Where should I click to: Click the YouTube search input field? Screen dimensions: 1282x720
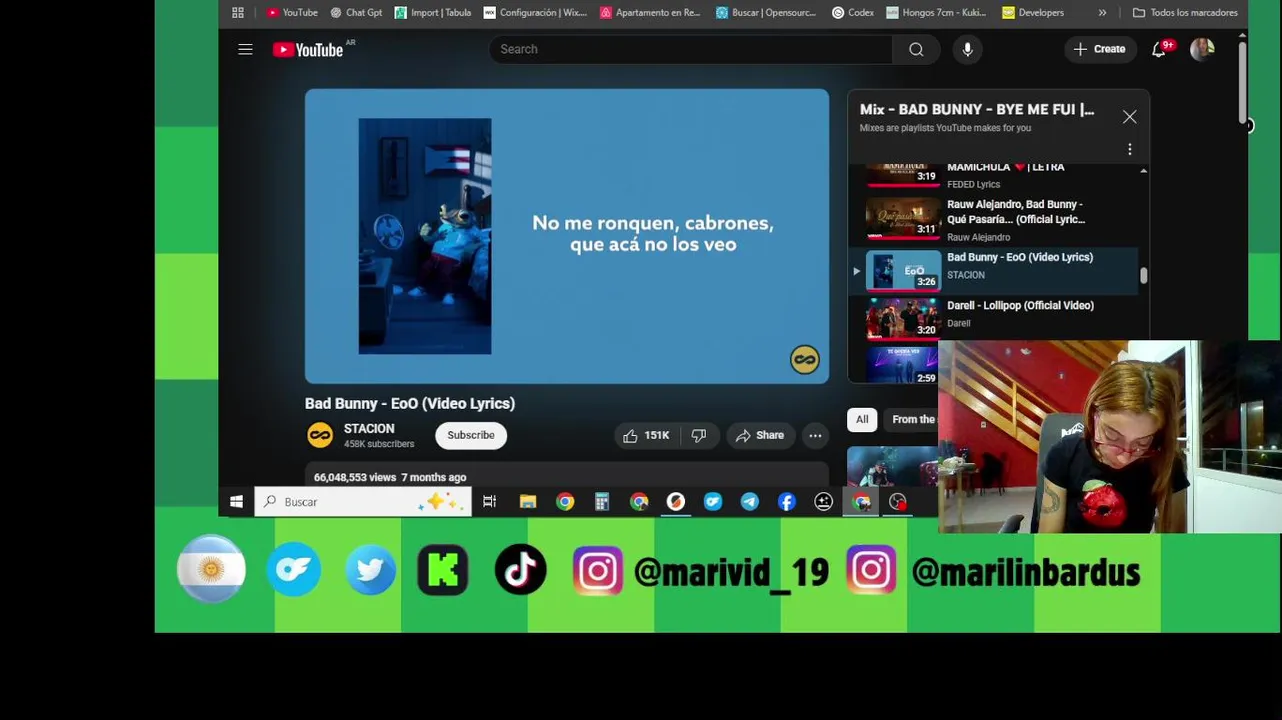point(690,49)
